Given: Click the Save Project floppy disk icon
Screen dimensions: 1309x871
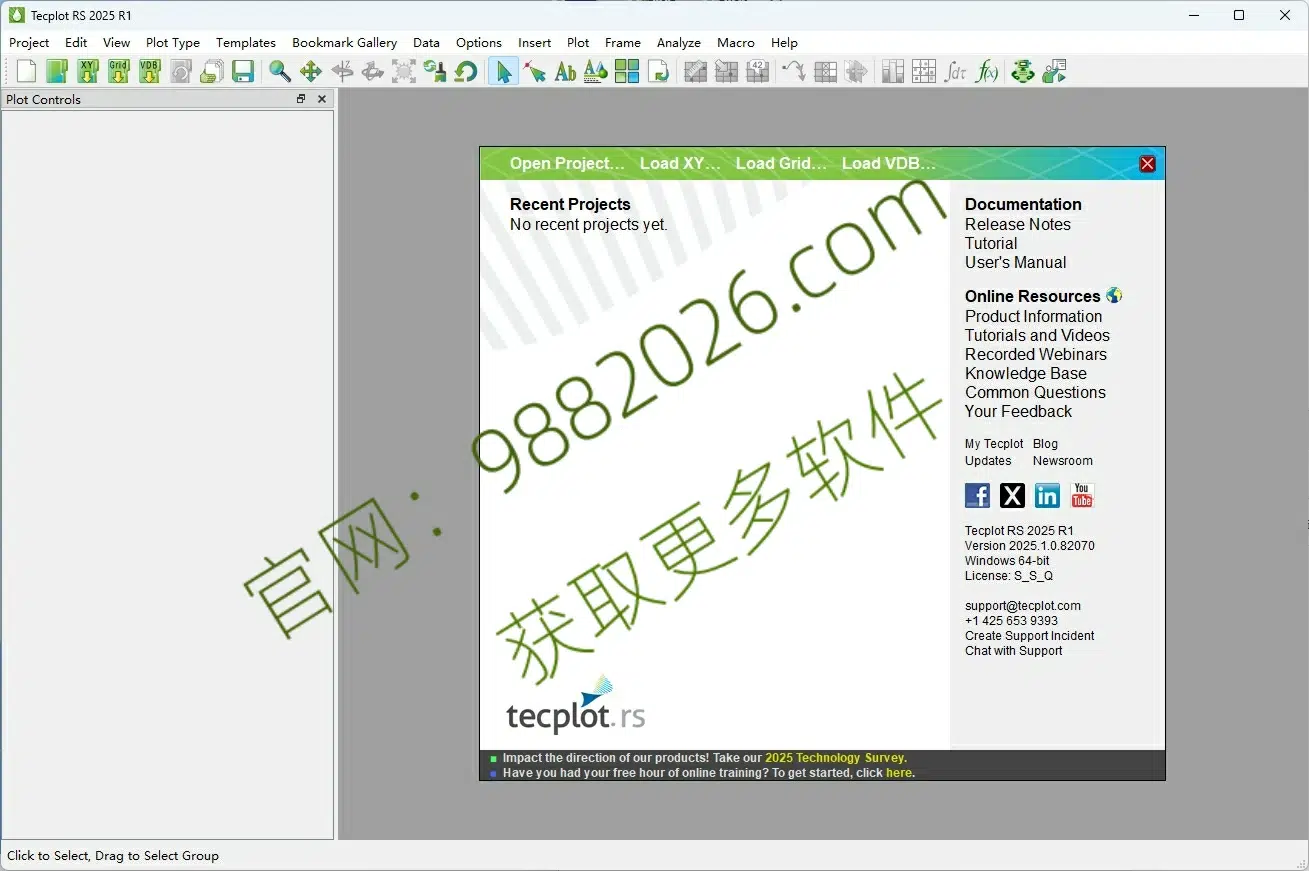Looking at the screenshot, I should 243,71.
